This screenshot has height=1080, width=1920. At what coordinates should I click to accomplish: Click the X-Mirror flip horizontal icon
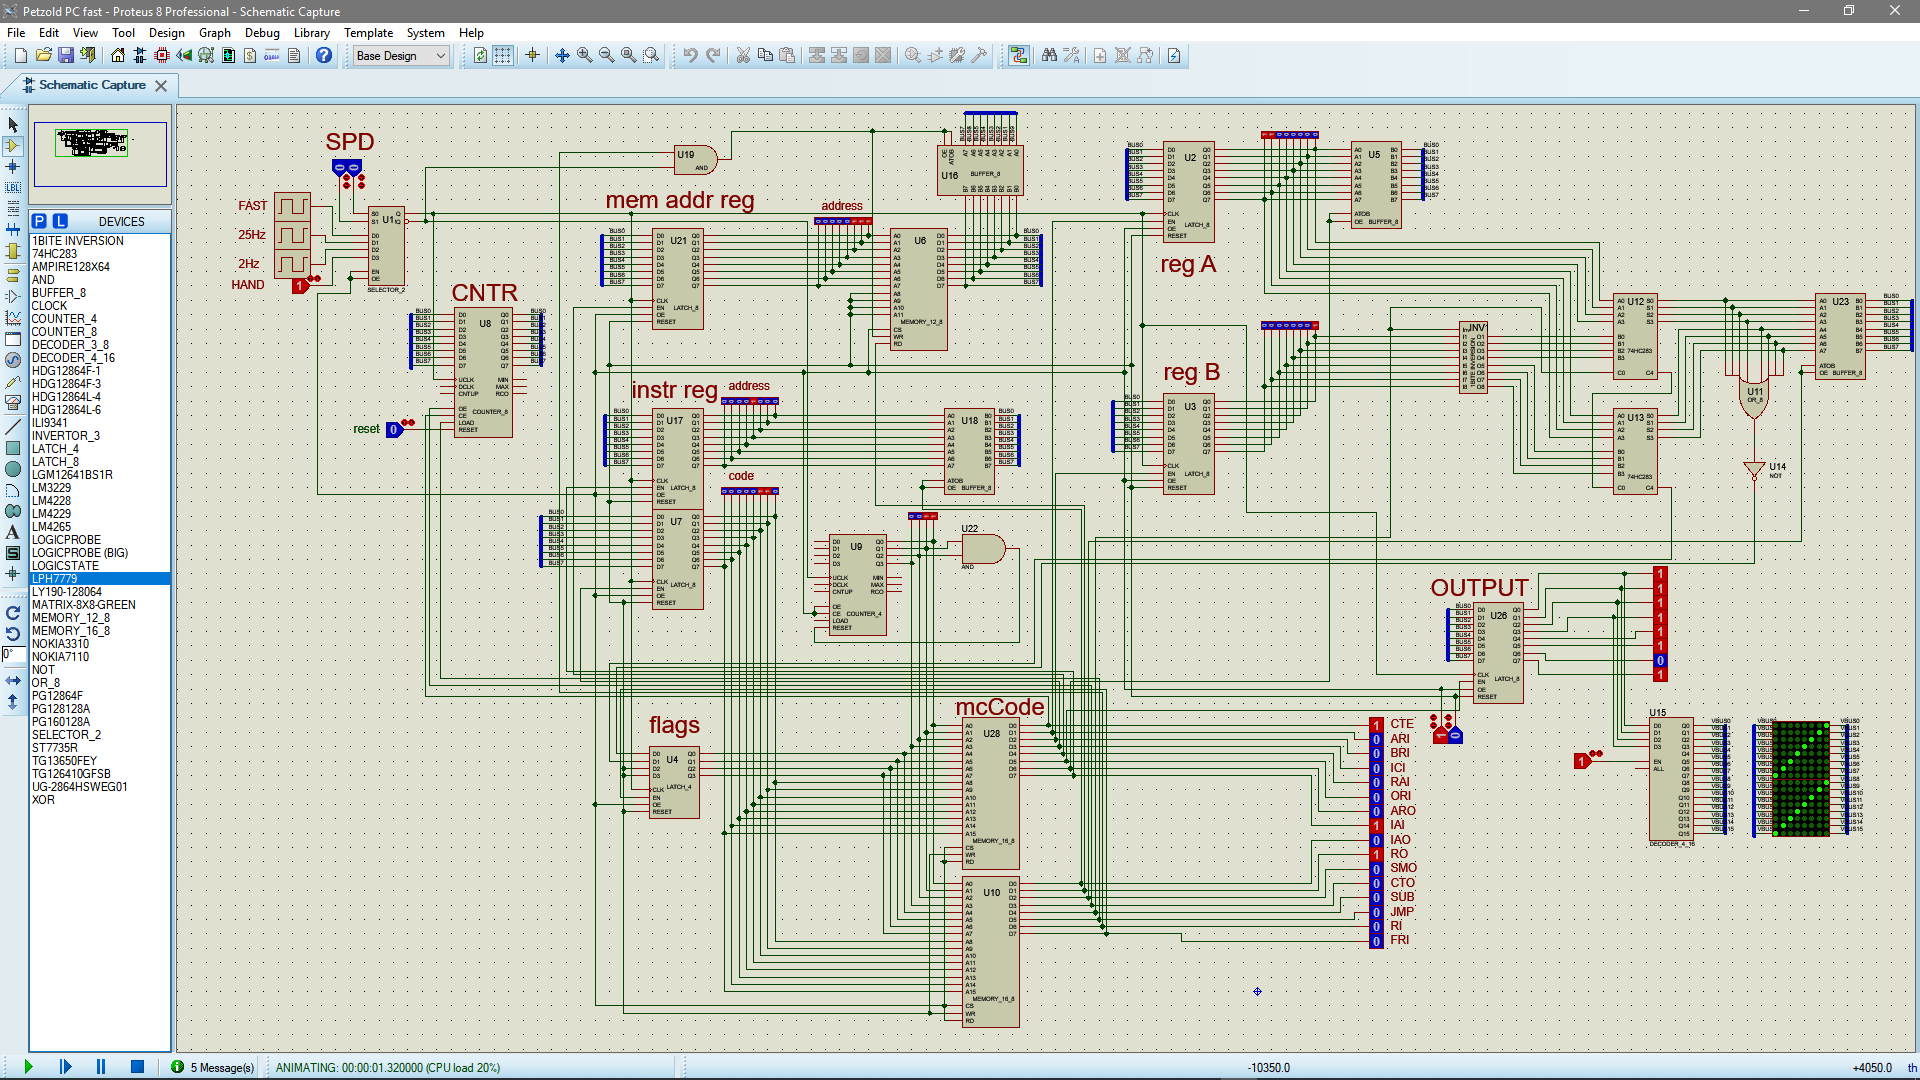13,680
